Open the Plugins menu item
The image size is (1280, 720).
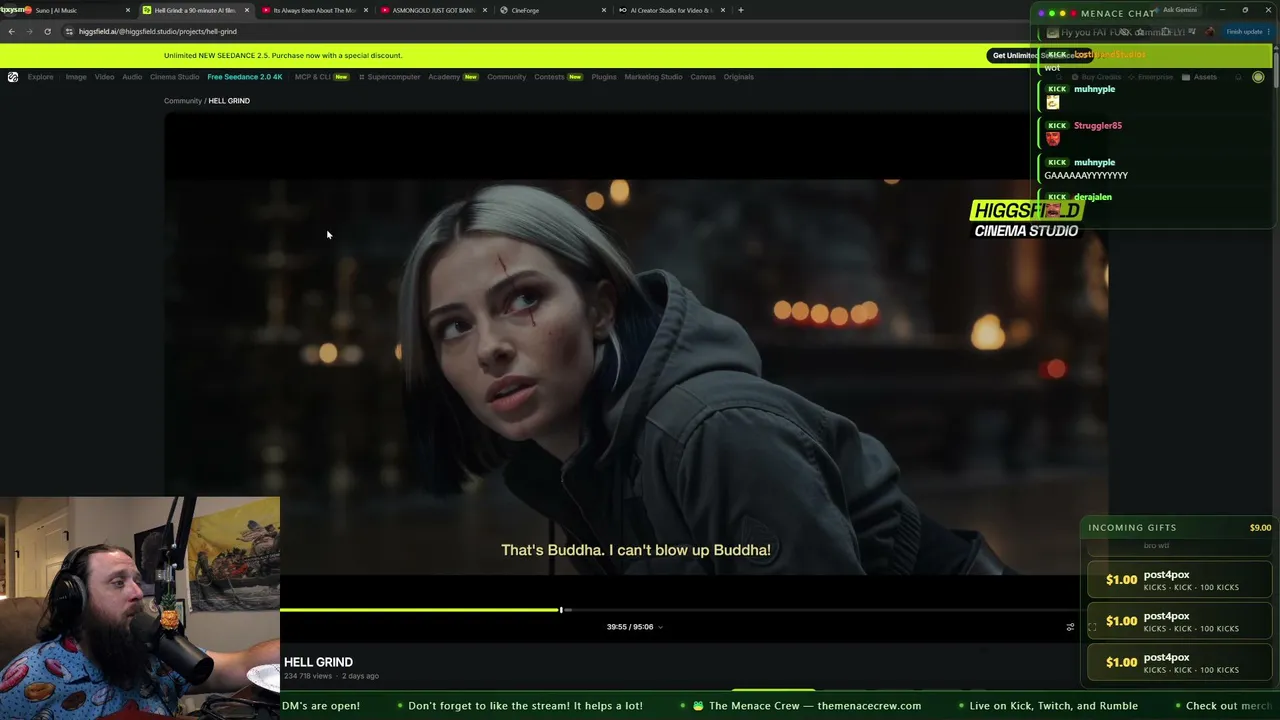[604, 77]
